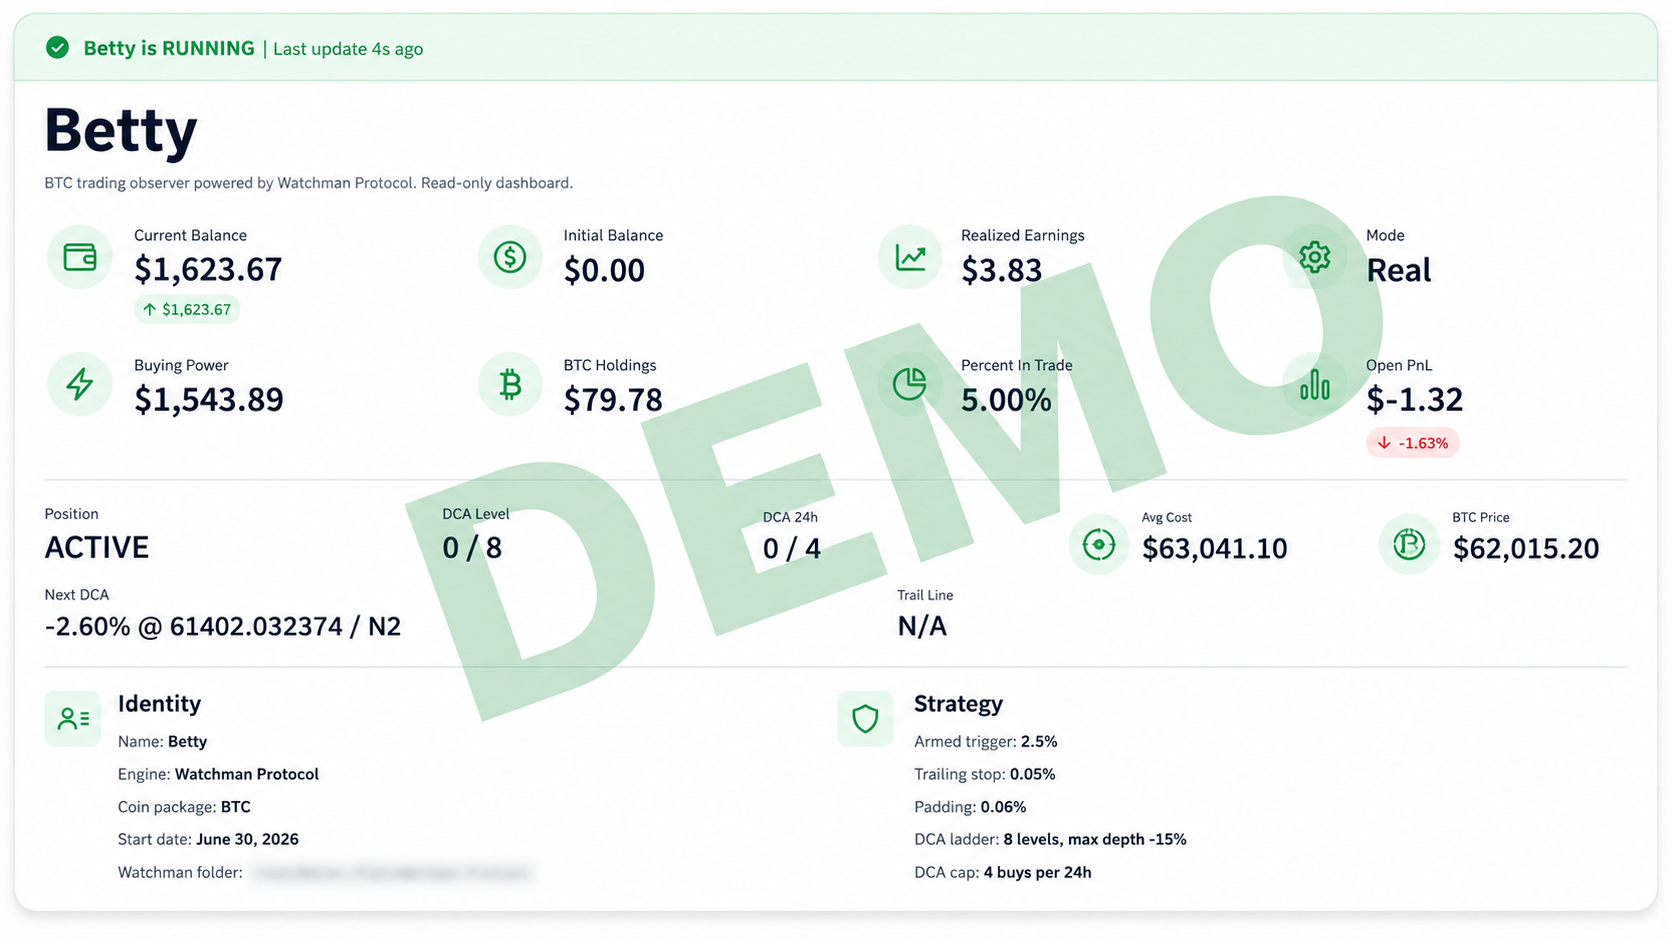
Task: Click the Buying Power value $1,543.89
Action: tap(209, 400)
